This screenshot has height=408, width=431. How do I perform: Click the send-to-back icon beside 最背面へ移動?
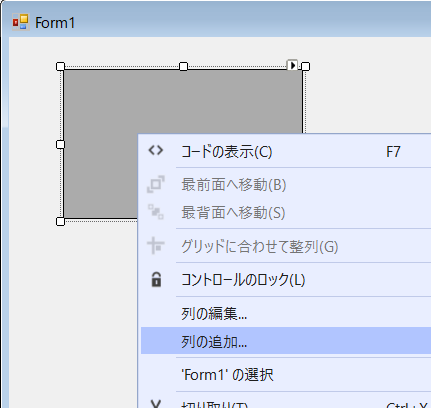(156, 212)
